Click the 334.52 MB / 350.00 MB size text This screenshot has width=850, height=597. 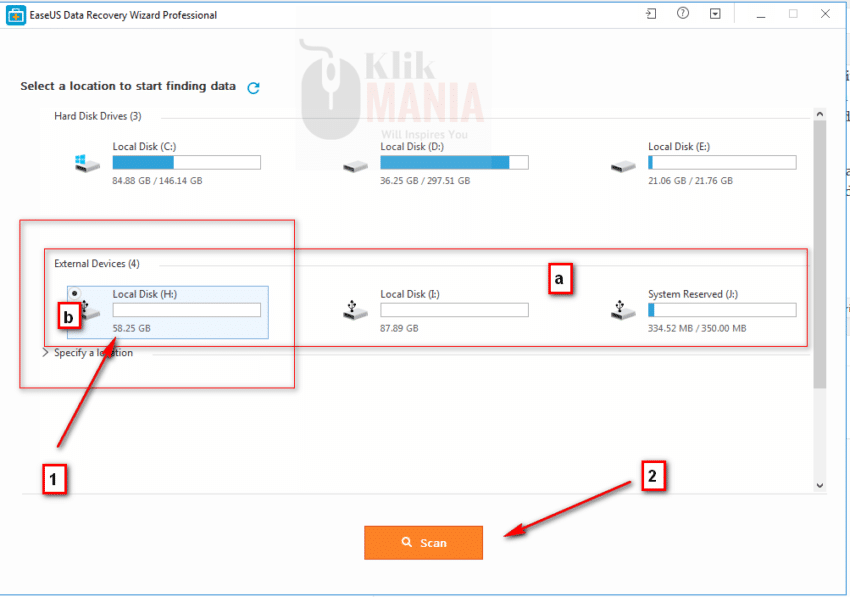click(x=697, y=328)
